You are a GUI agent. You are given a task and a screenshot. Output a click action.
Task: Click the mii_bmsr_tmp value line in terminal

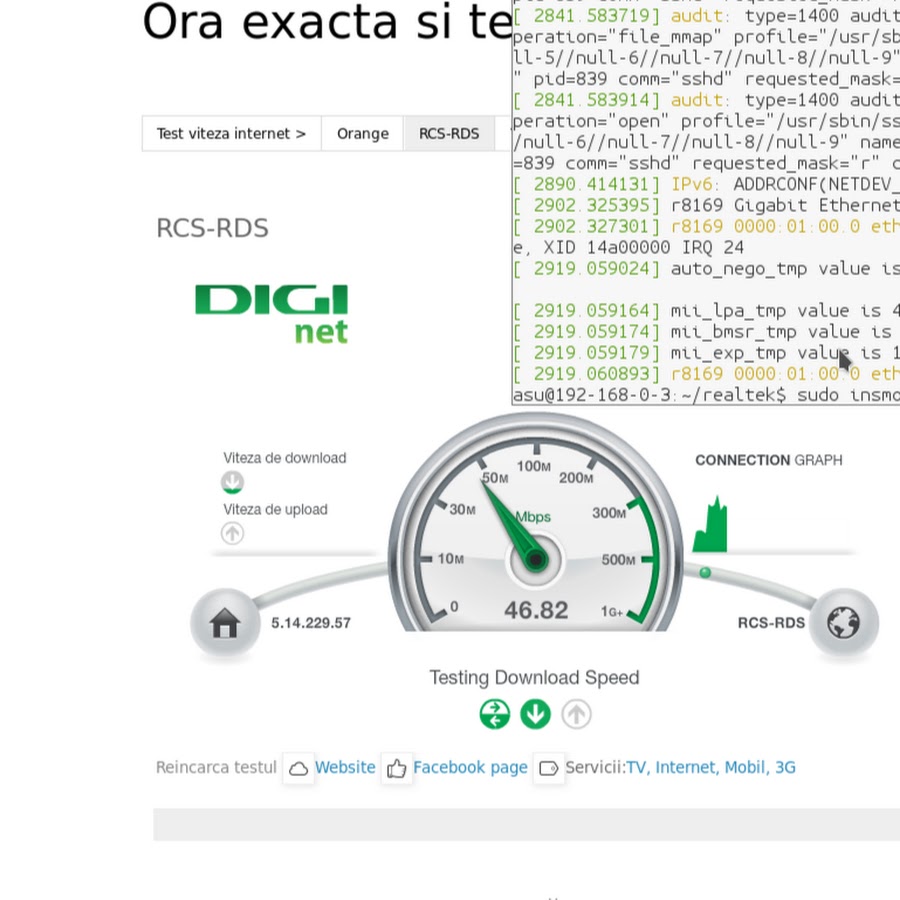click(x=706, y=332)
